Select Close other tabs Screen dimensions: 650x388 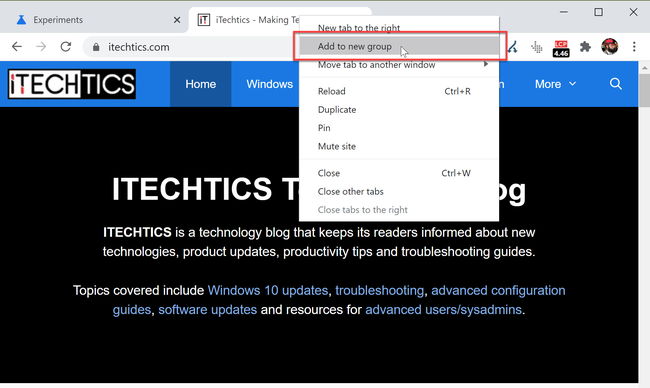pyautogui.click(x=399, y=191)
